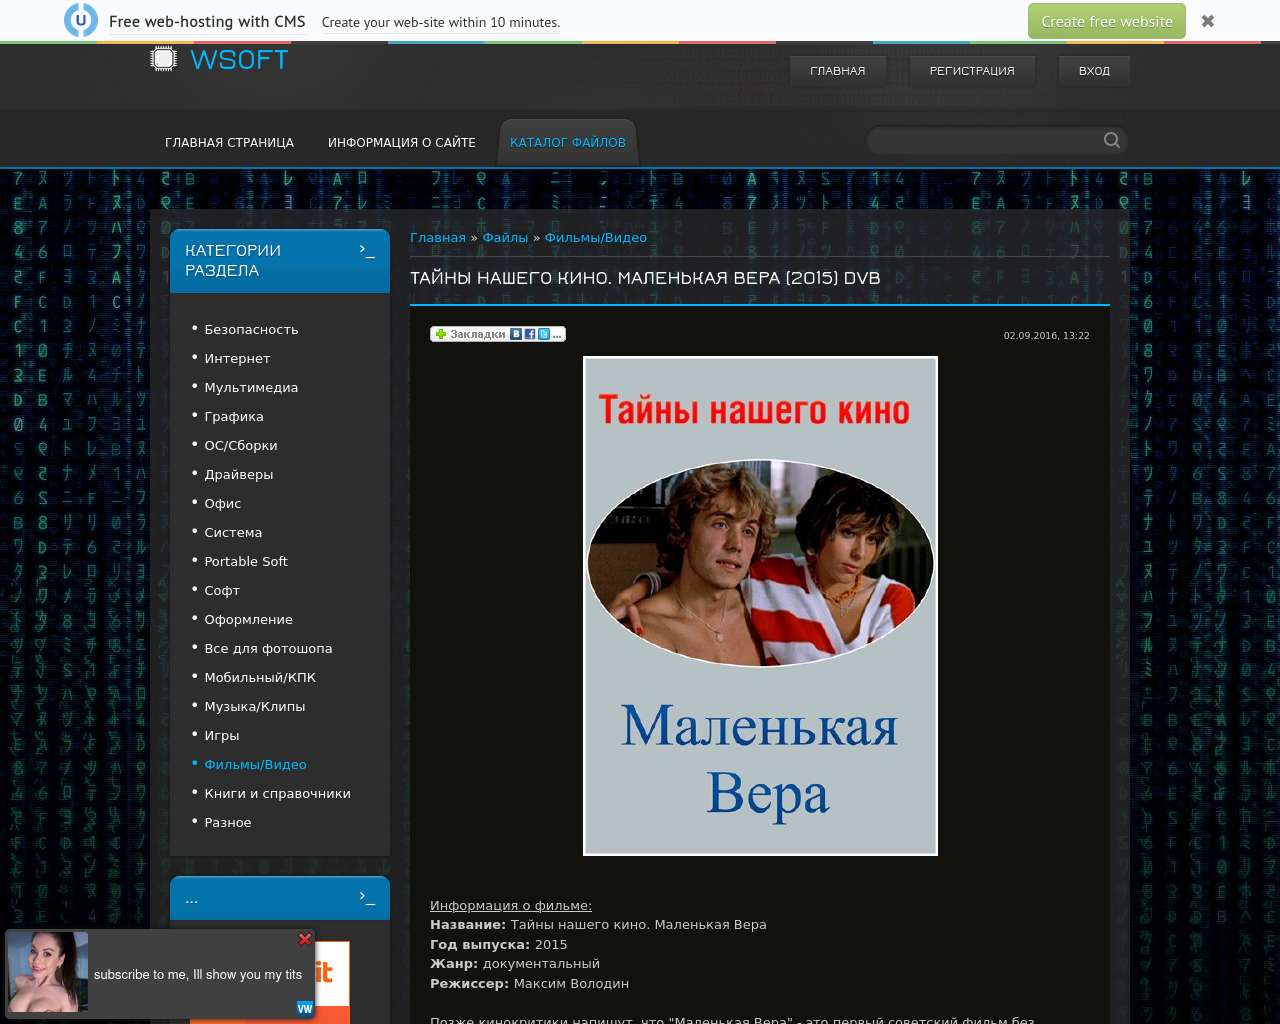The image size is (1280, 1024).
Task: Click the WSOFT chip logo icon
Action: 163,59
